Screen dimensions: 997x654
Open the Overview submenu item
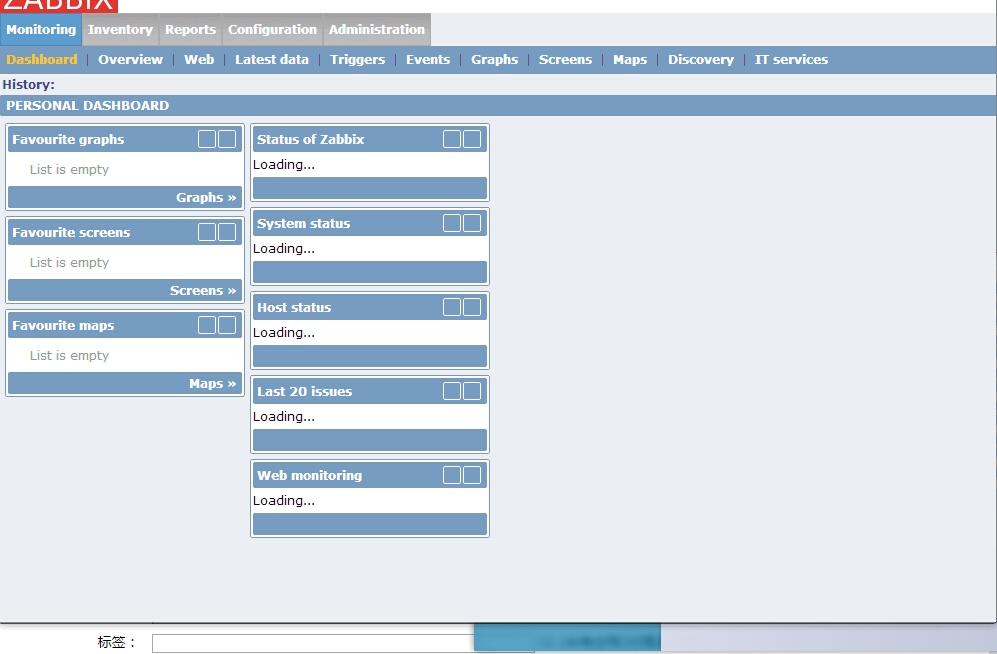pyautogui.click(x=130, y=60)
